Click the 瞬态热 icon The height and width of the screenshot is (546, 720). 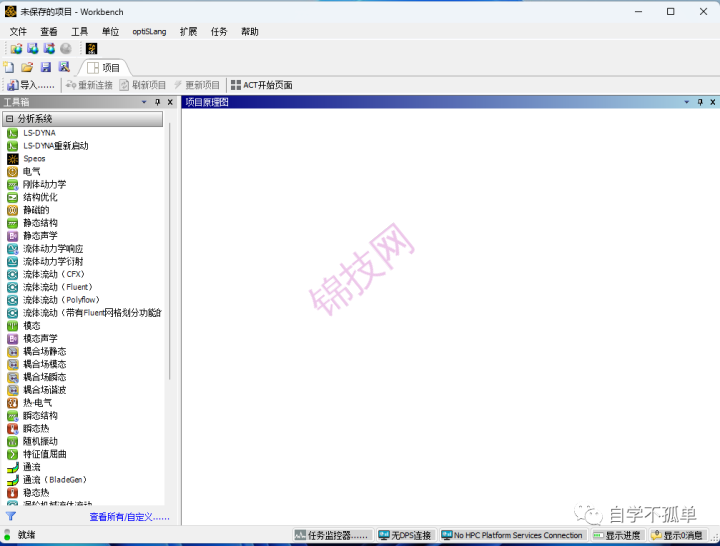[12, 429]
